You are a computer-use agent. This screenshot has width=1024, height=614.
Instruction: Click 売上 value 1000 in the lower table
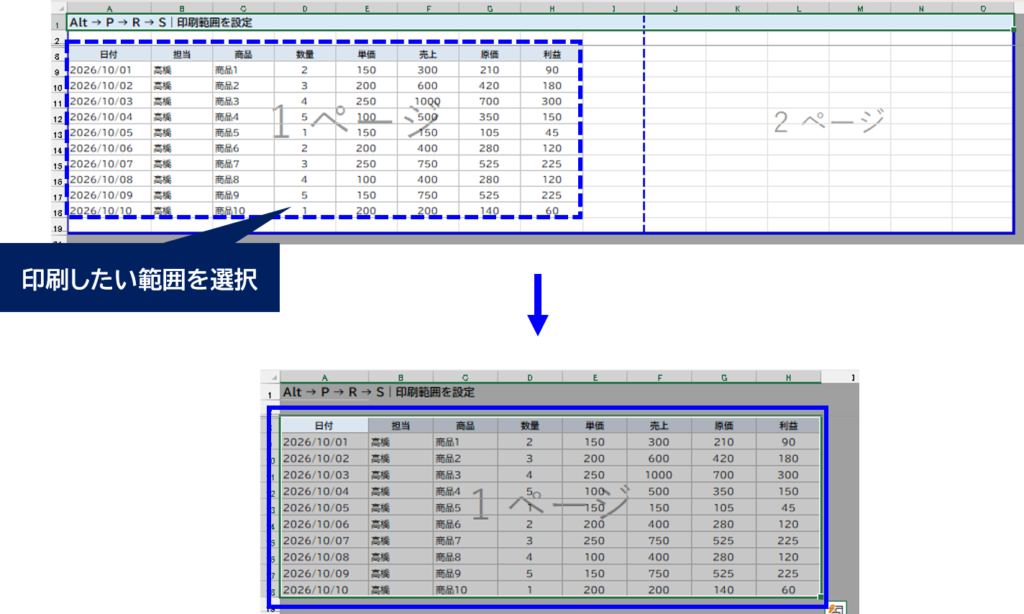[659, 475]
